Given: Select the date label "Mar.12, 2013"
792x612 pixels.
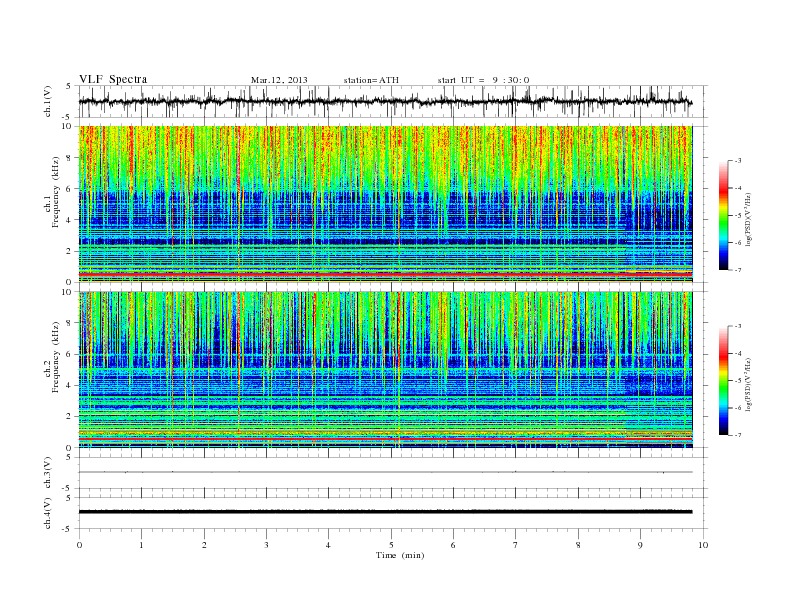Looking at the screenshot, I should coord(279,80).
